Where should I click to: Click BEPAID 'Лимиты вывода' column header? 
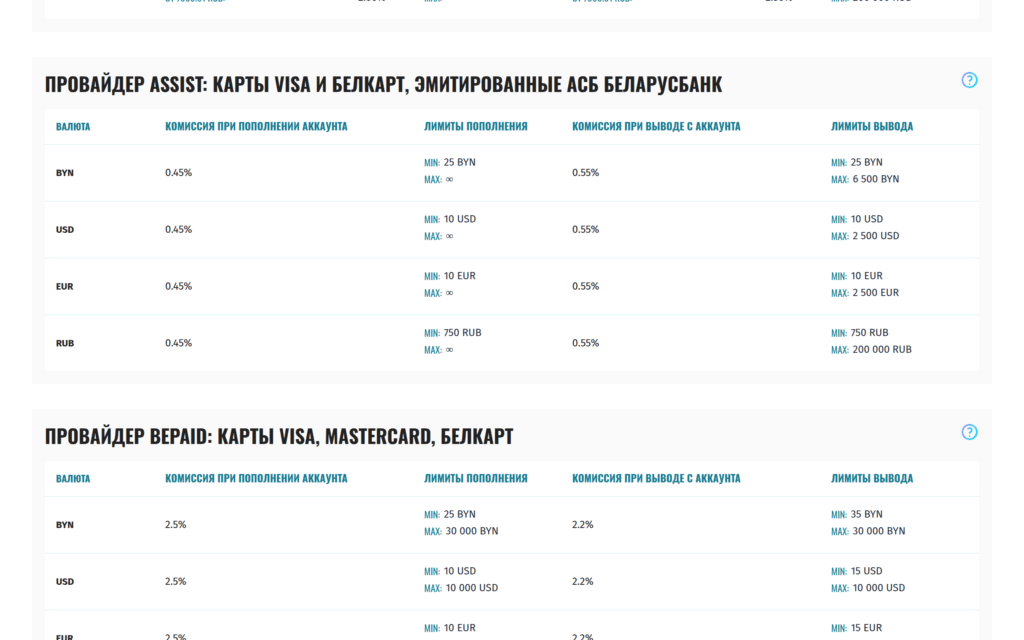pos(872,479)
